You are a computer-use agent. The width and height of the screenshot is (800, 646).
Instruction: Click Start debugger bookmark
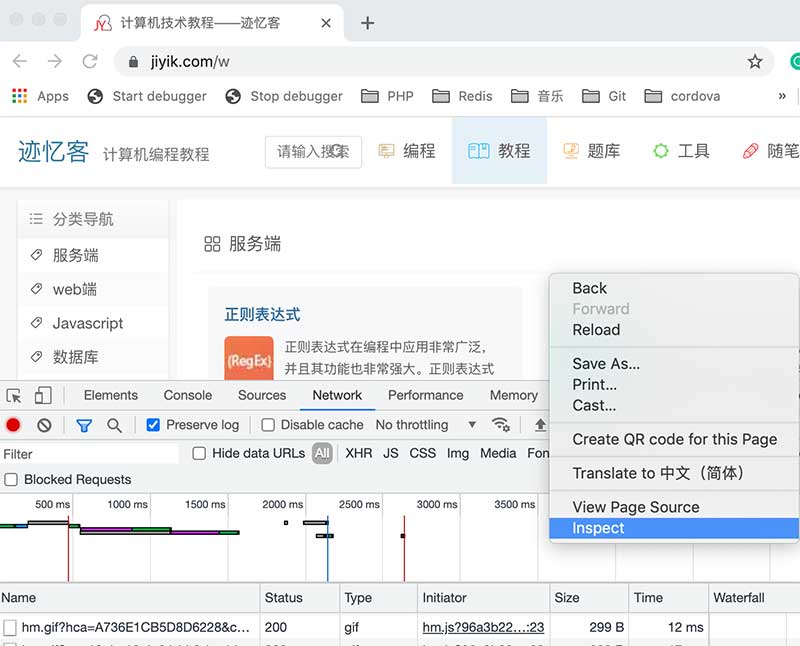(x=147, y=96)
